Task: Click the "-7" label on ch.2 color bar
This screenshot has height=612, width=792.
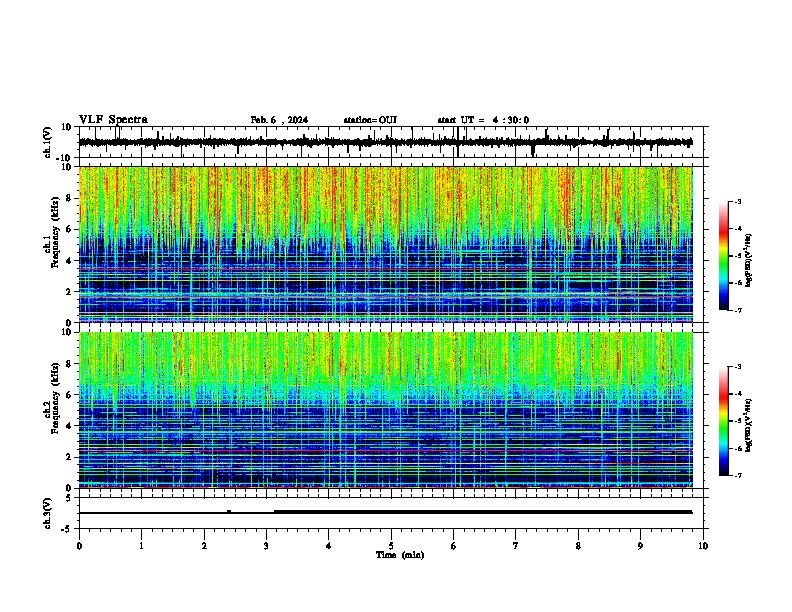Action: click(x=737, y=476)
